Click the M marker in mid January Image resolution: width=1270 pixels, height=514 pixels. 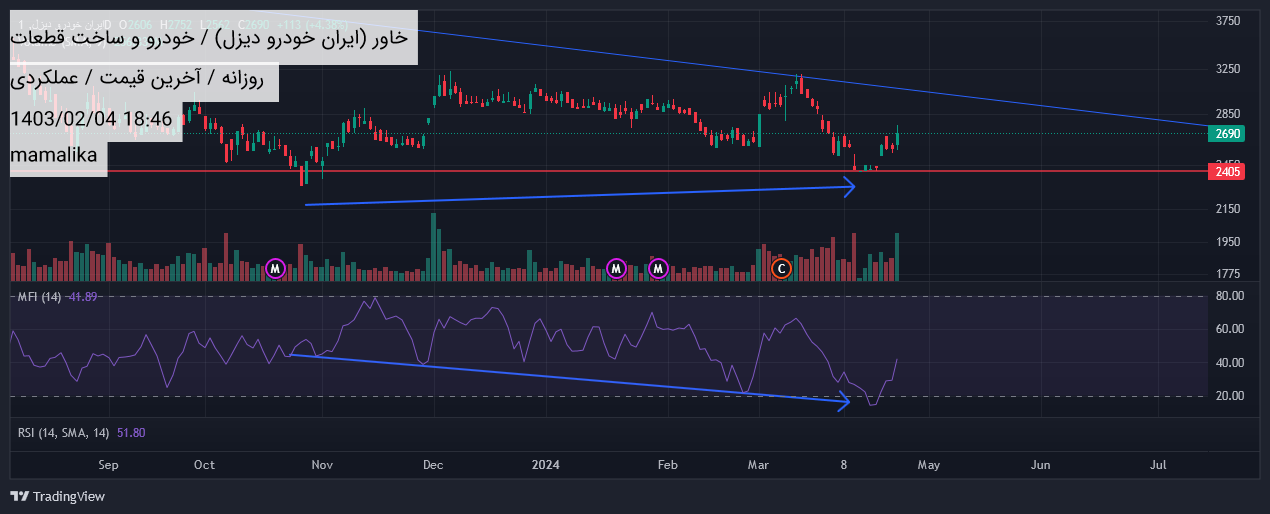point(616,268)
